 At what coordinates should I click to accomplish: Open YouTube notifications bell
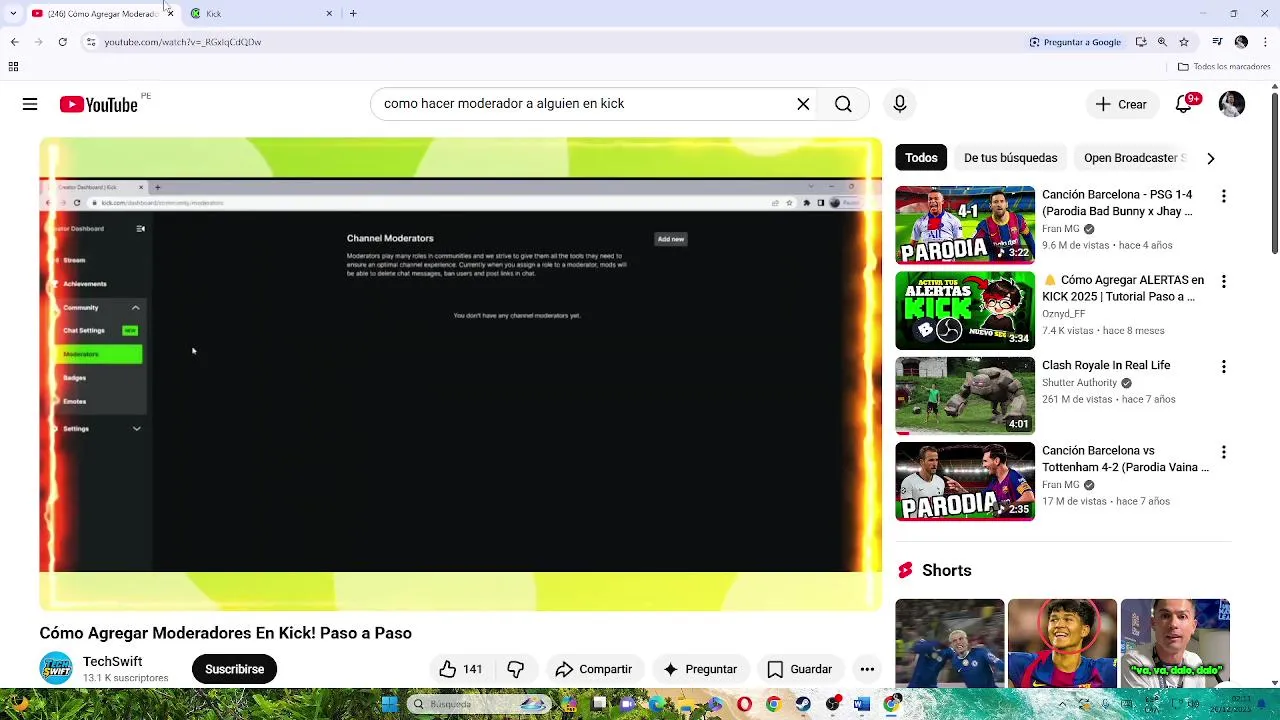[x=1184, y=104]
